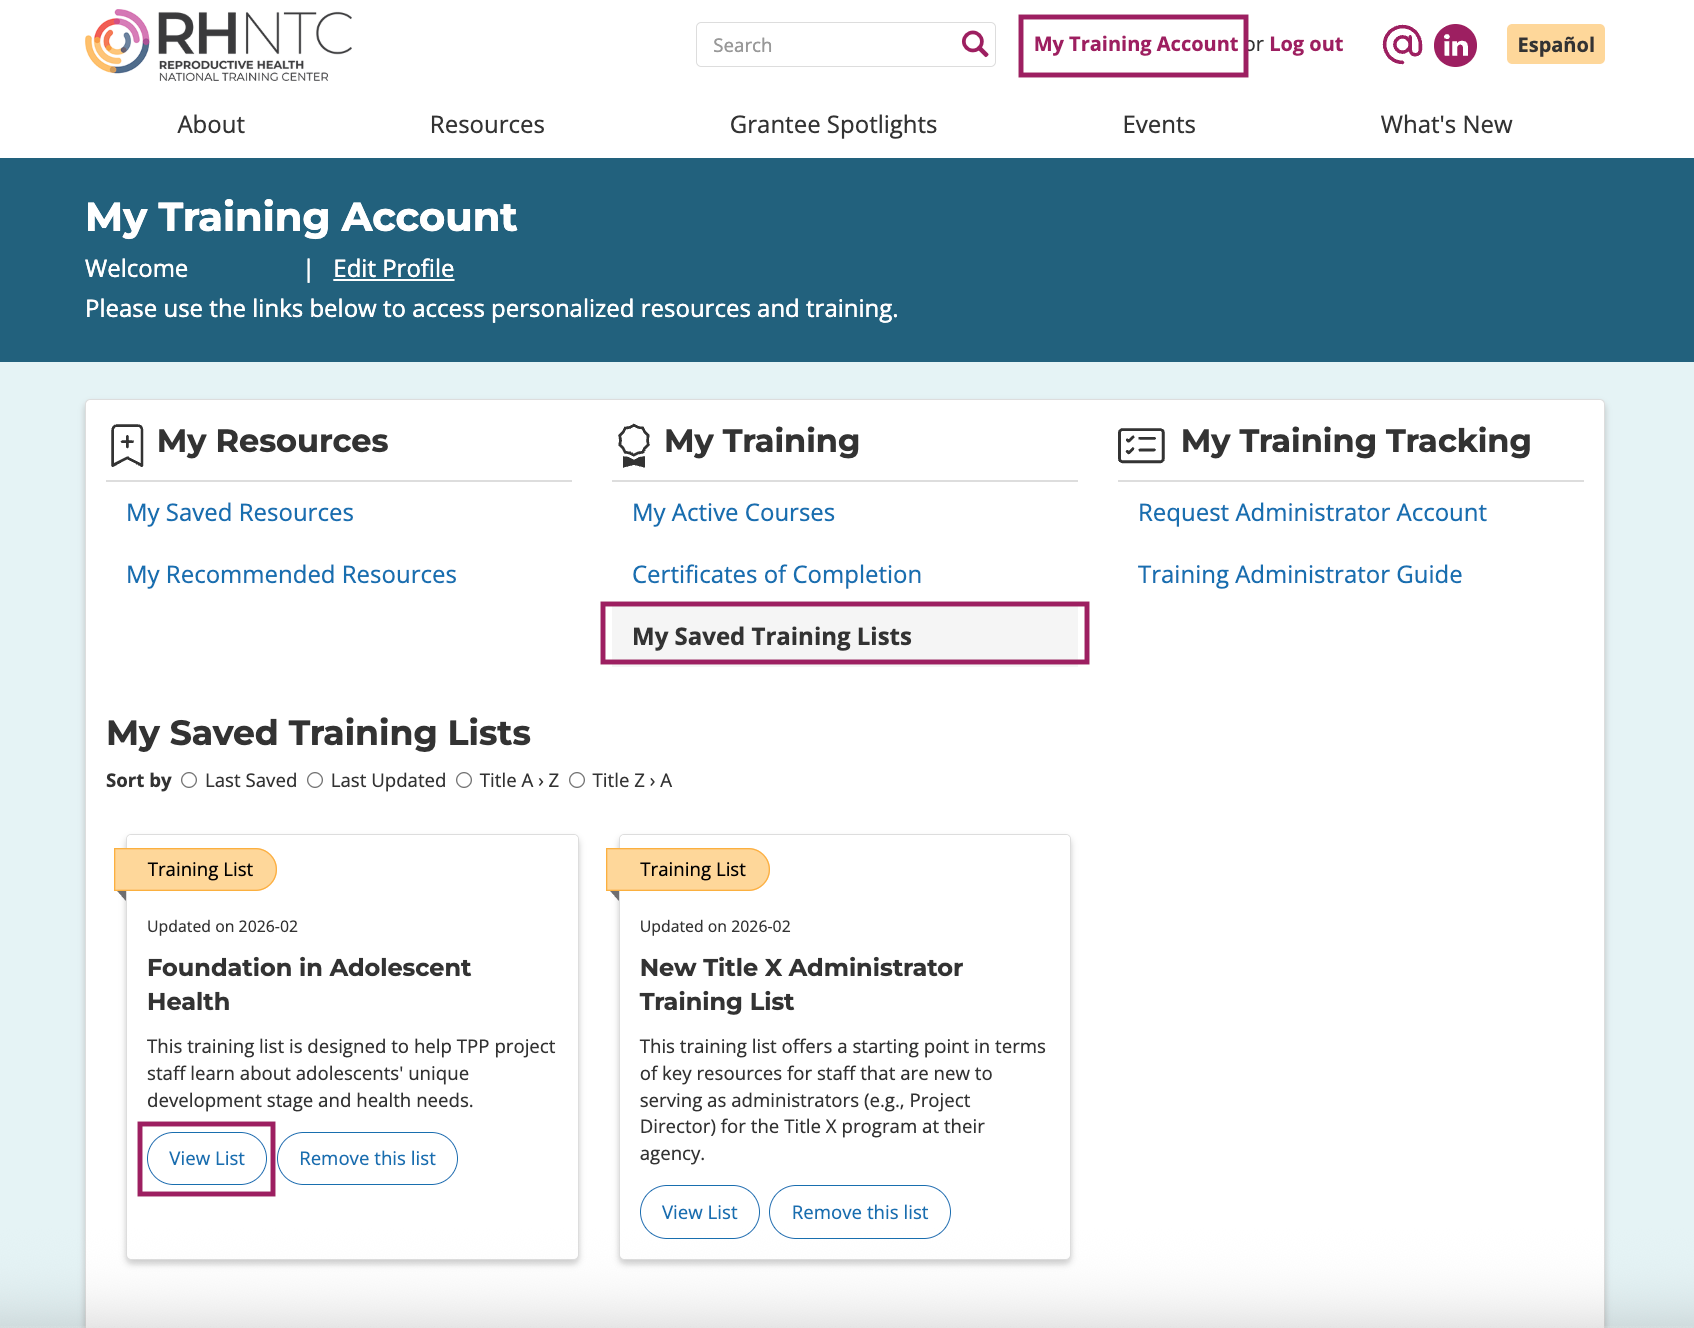Remove the New Title X Administrator list
1694x1328 pixels.
(859, 1211)
